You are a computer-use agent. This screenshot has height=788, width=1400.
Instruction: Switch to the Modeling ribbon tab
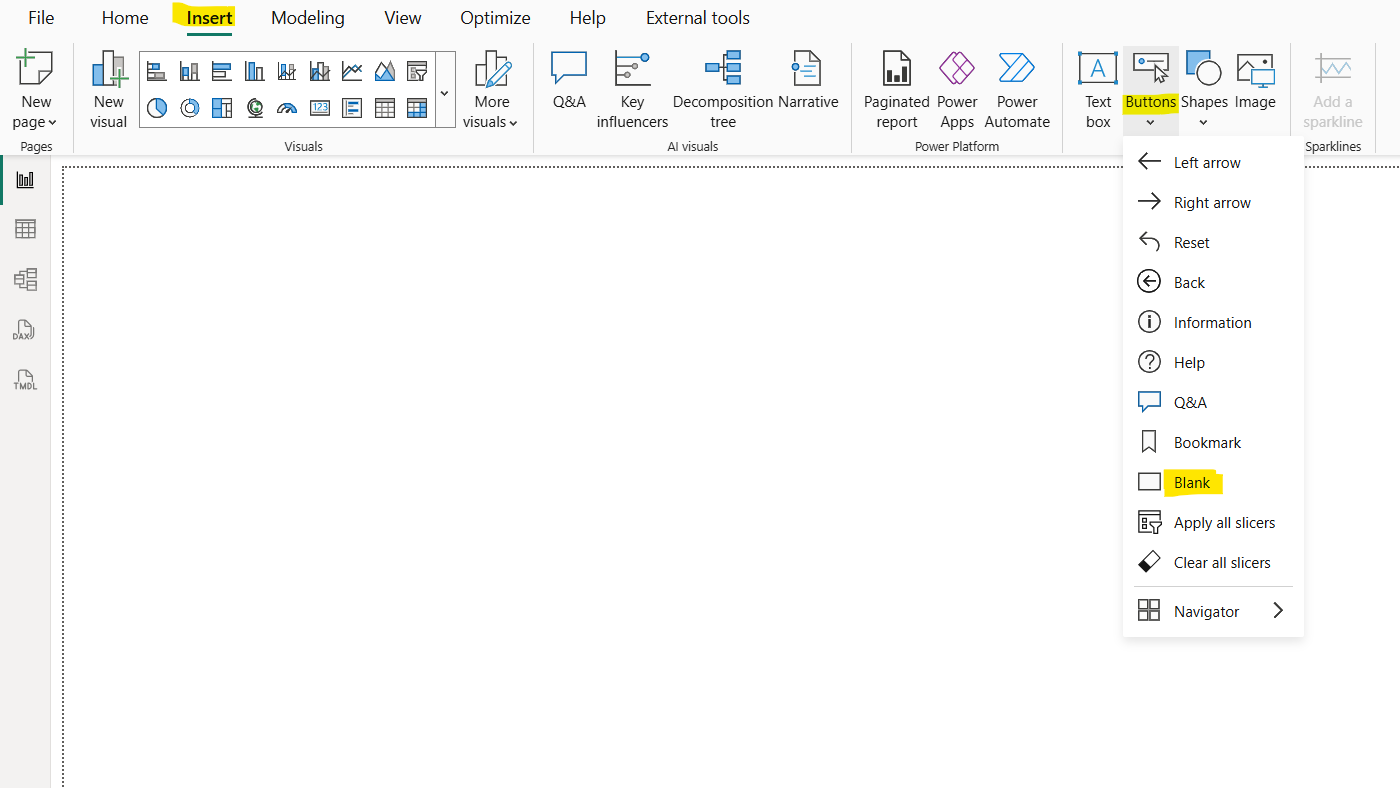(307, 17)
